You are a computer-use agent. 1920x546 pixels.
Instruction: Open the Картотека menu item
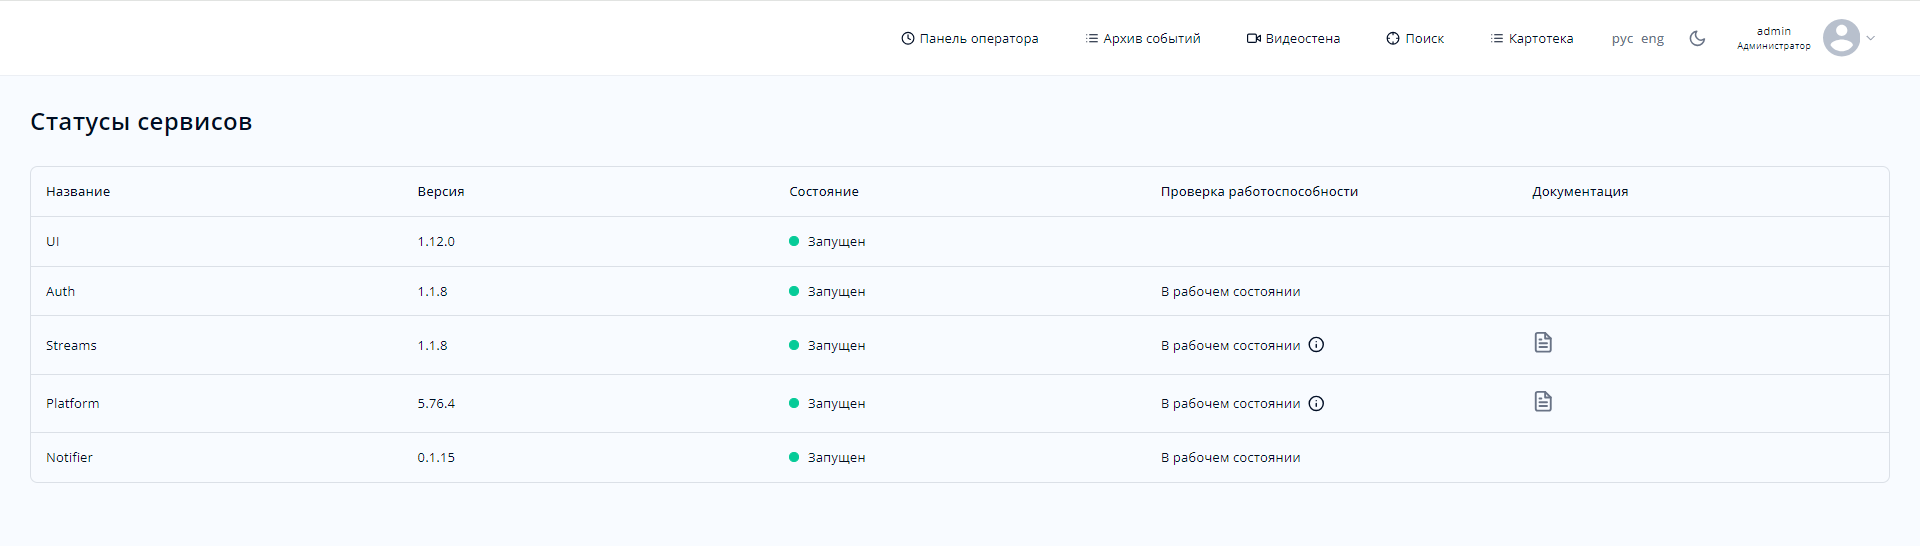(1531, 39)
